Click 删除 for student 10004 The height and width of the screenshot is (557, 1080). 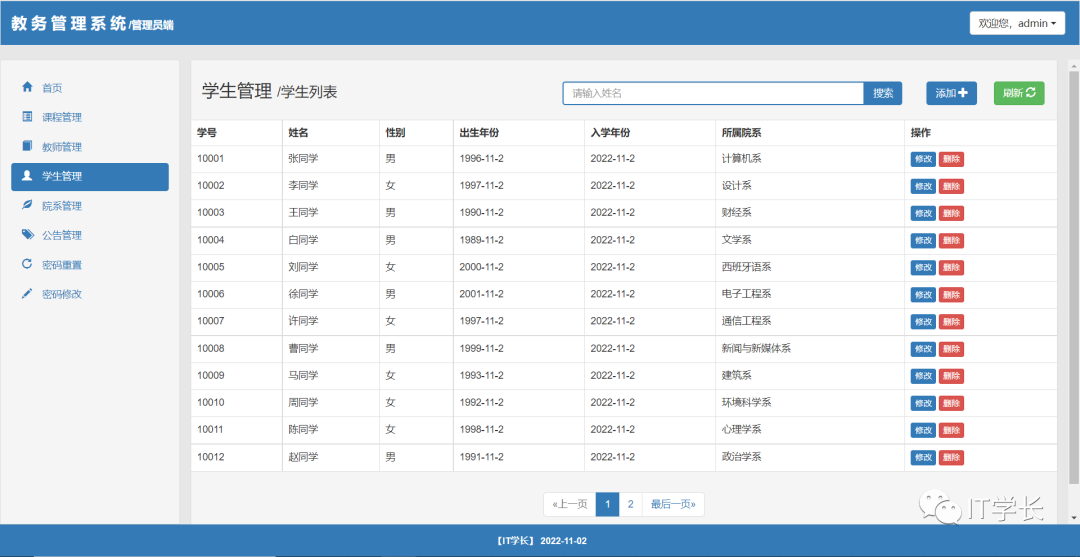click(x=951, y=240)
